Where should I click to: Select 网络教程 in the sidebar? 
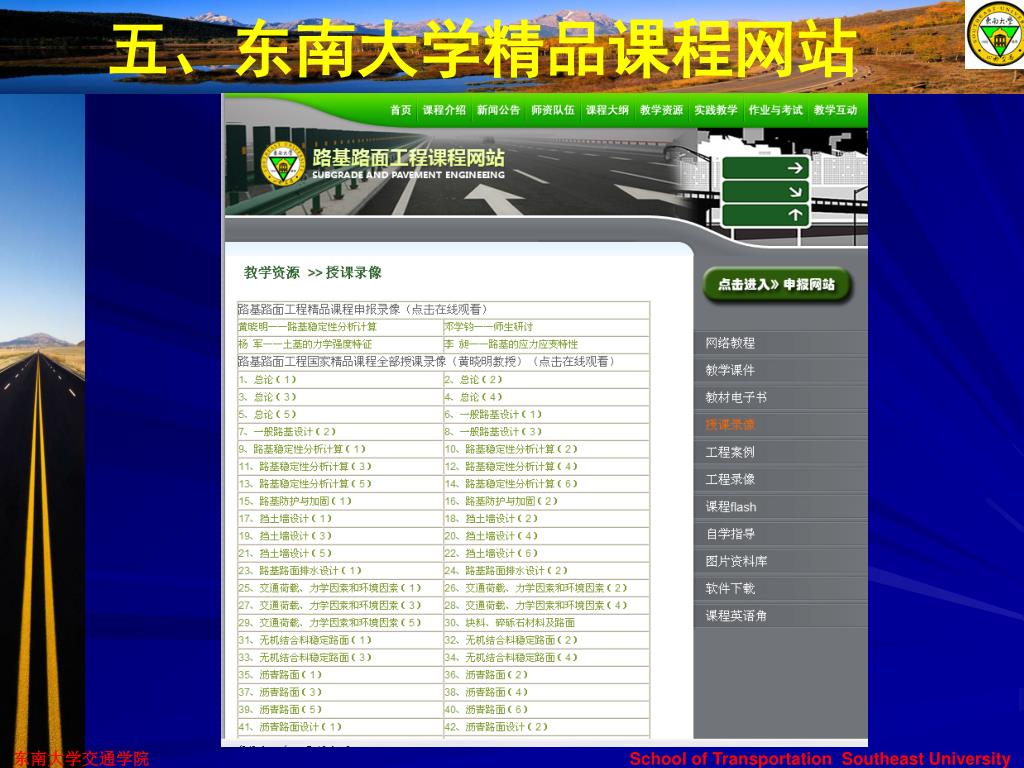(x=730, y=343)
